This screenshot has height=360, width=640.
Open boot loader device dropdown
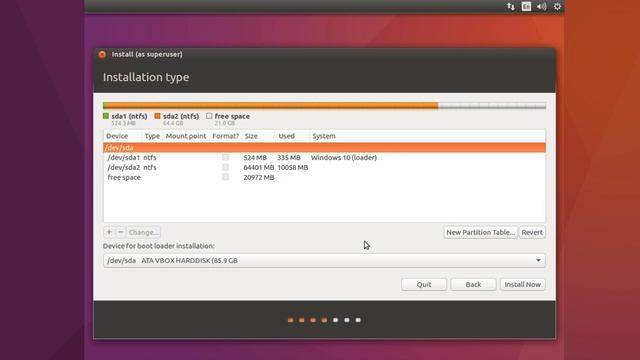click(324, 260)
